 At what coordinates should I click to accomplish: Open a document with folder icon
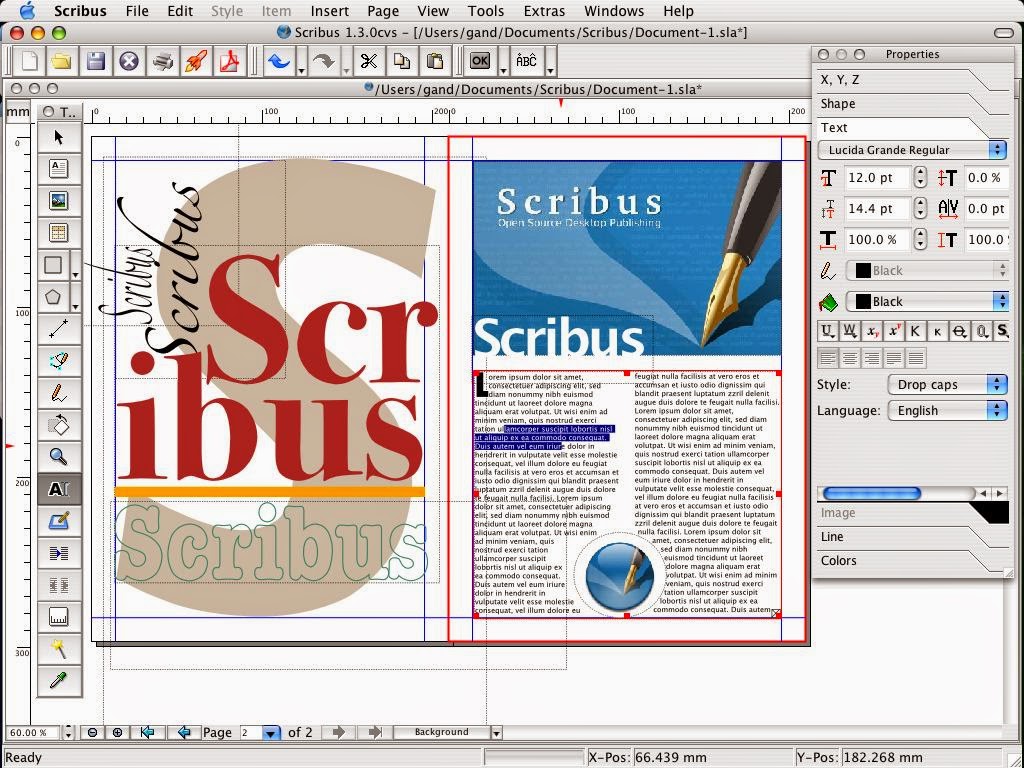[62, 61]
